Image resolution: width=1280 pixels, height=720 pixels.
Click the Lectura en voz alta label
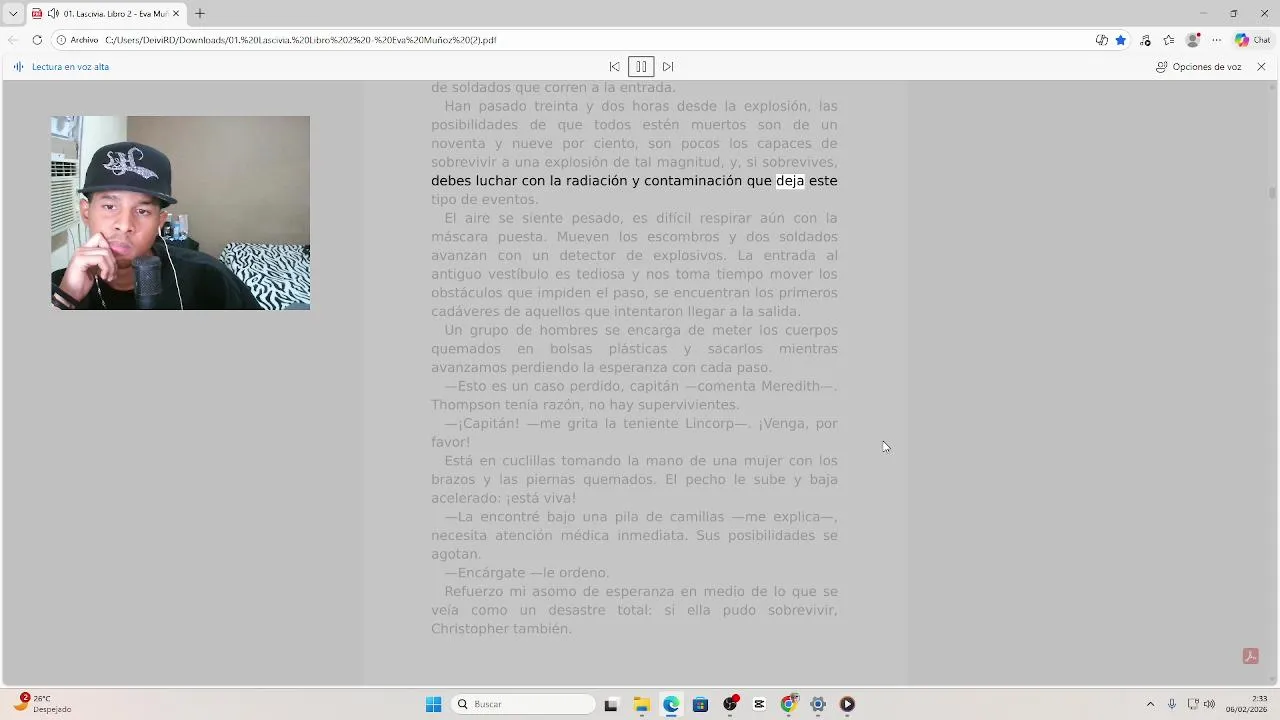[x=70, y=67]
